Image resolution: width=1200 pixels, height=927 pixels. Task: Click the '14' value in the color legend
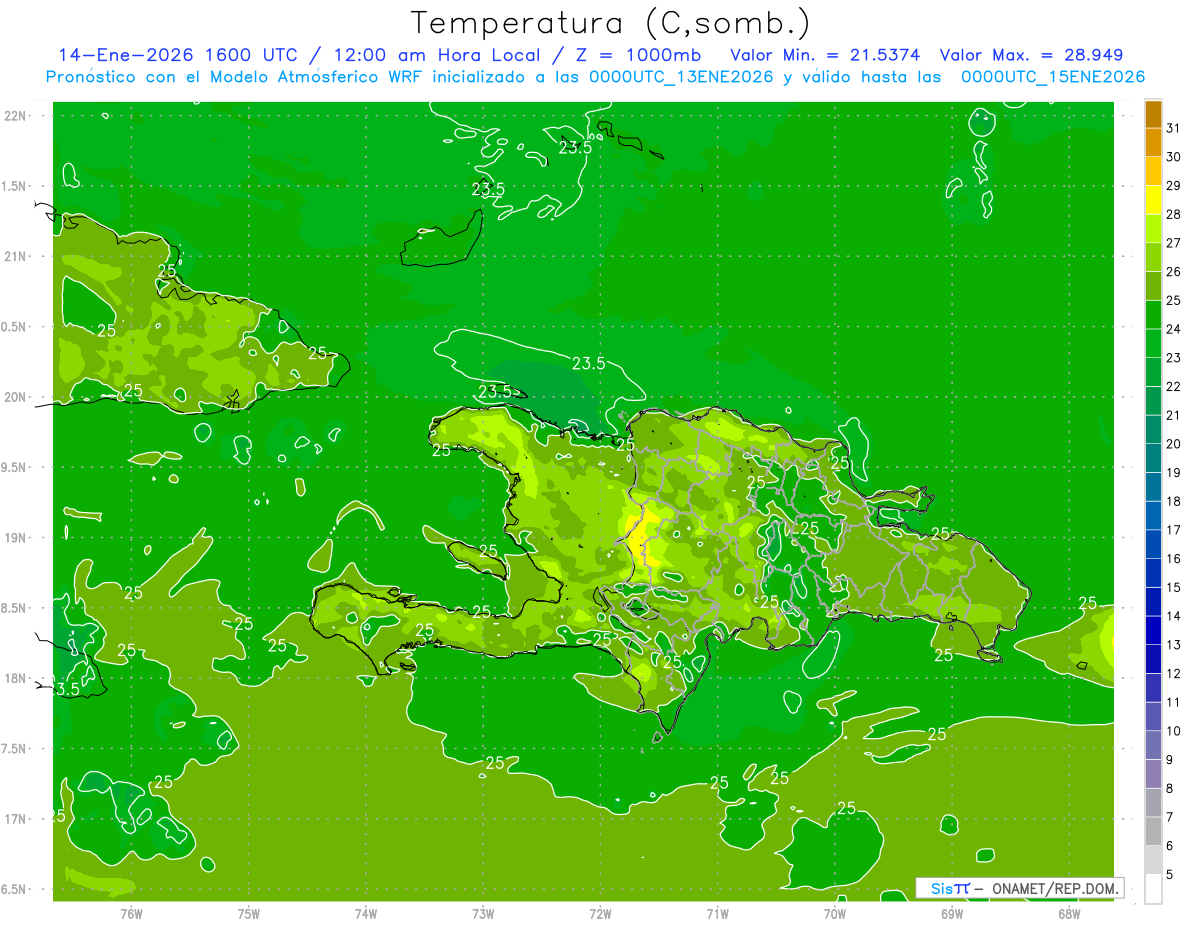pos(1174,616)
